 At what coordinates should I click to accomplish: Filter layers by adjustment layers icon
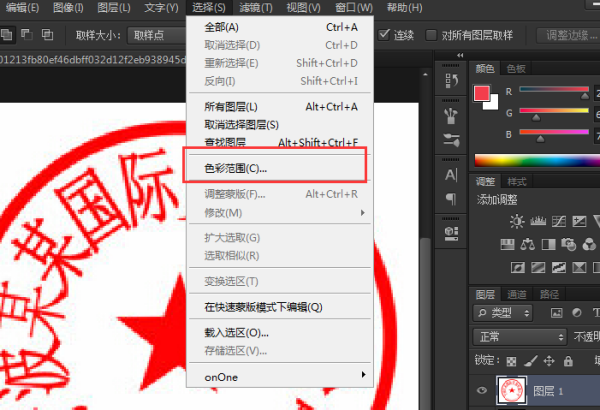[577, 313]
